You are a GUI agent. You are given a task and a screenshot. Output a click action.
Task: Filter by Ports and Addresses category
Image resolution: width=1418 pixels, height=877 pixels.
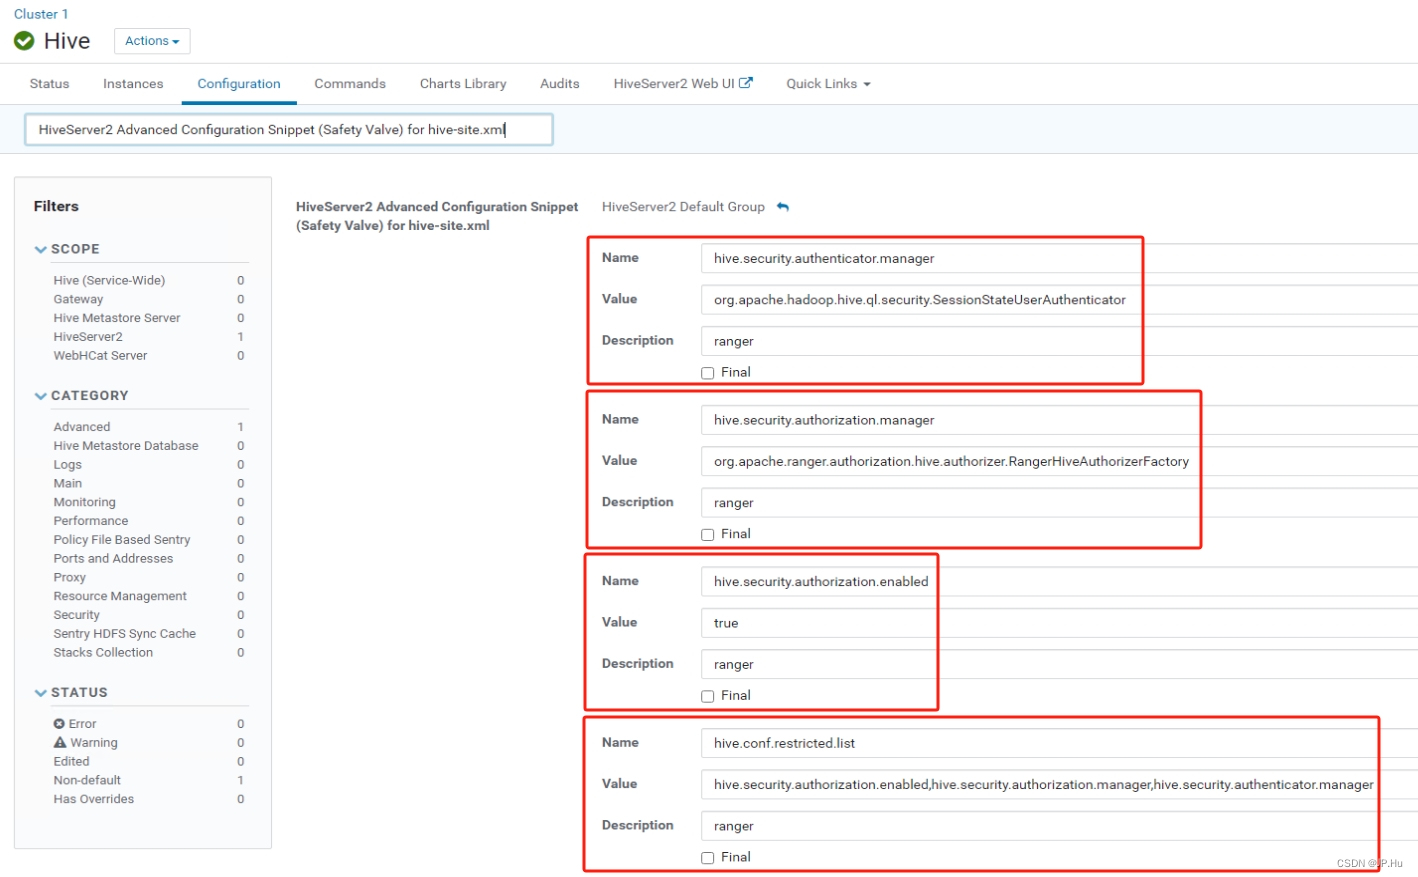click(x=113, y=559)
